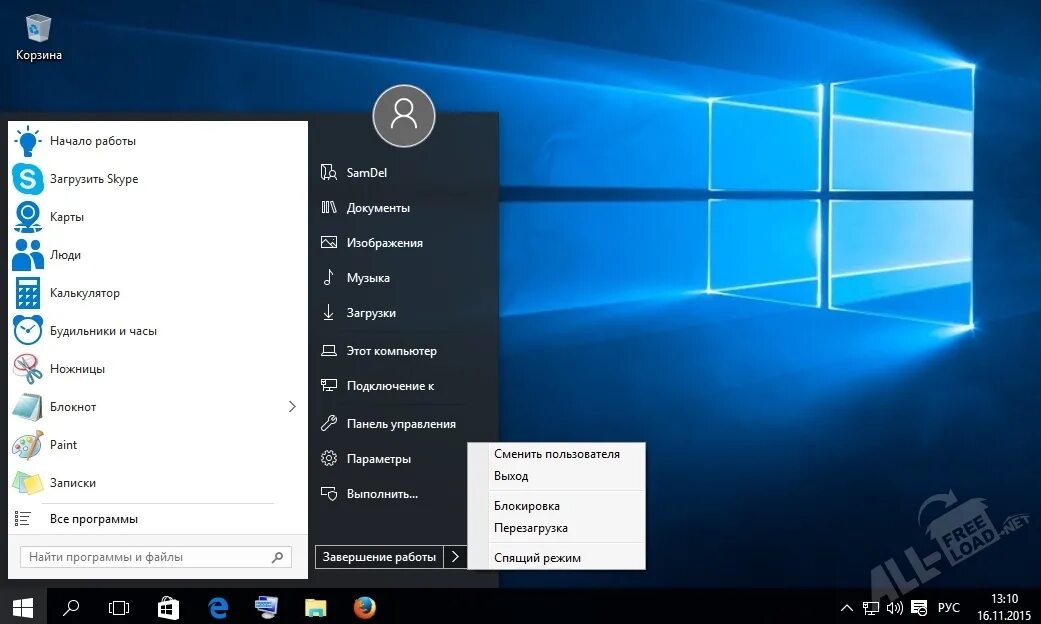The image size is (1041, 624).
Task: Expand the Блокнот jump list chevron
Action: click(291, 406)
